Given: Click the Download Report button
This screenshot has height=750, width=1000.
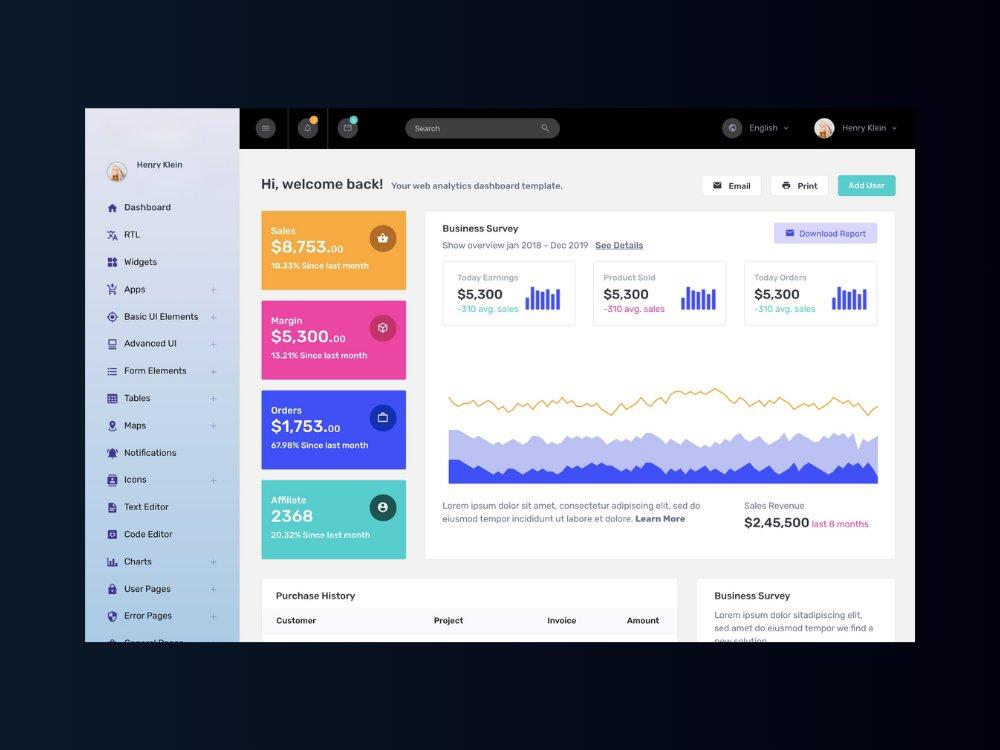Looking at the screenshot, I should [825, 233].
